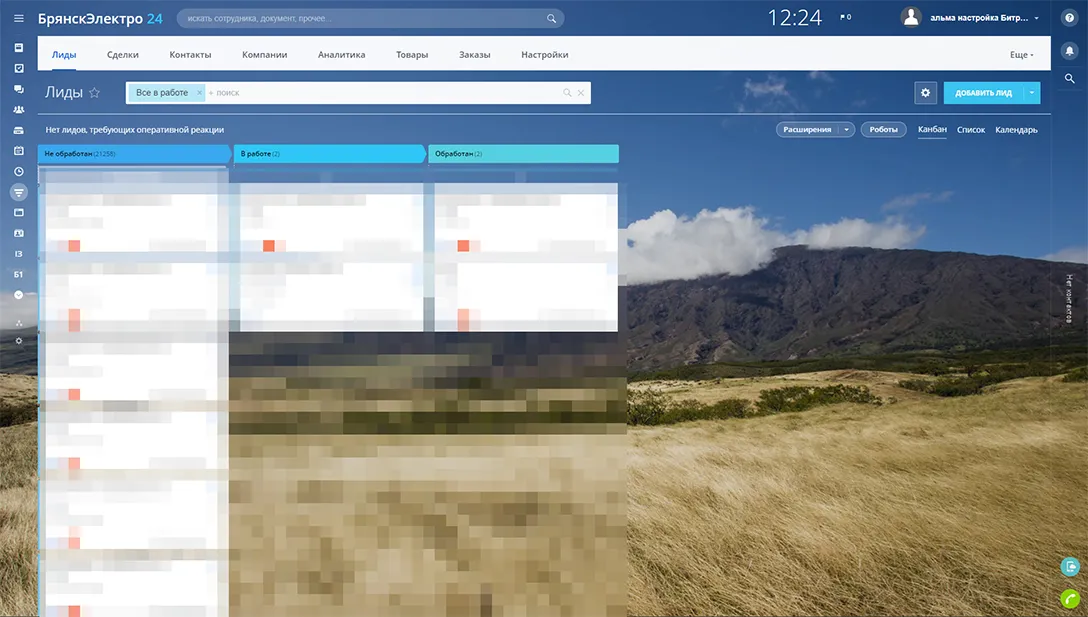Open the Роботы button

click(x=883, y=130)
